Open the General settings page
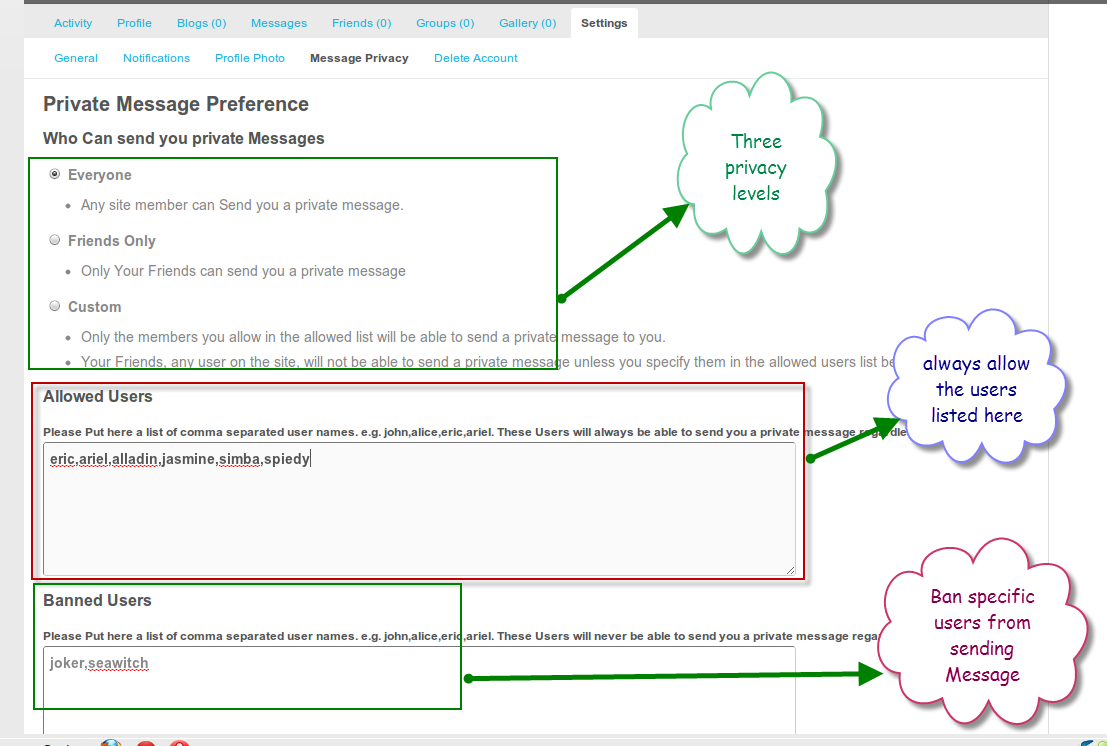This screenshot has height=746, width=1108. click(x=76, y=58)
